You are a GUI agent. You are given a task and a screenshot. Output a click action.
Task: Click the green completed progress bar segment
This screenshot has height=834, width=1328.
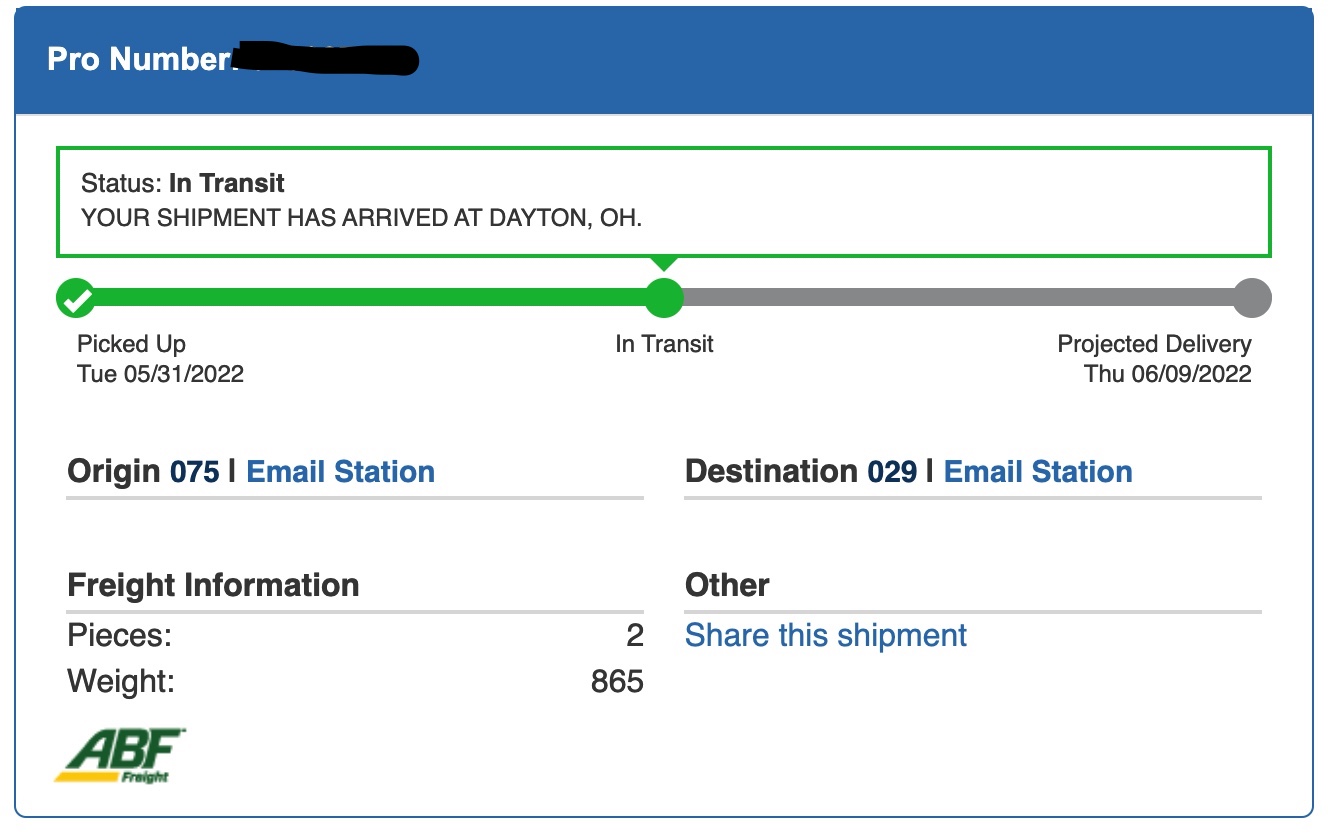(x=370, y=297)
